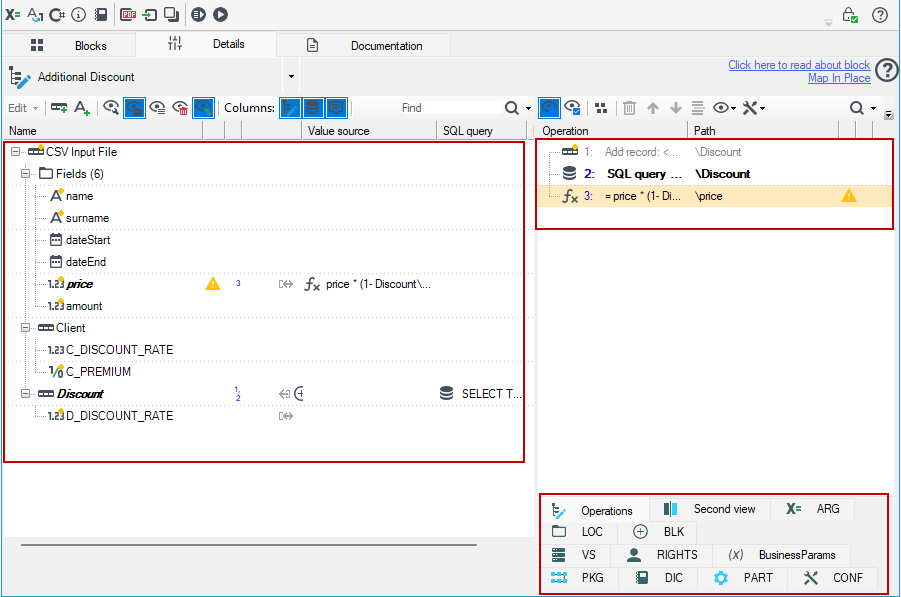This screenshot has width=901, height=597.
Task: Open the info circle icon in top toolbar
Action: pos(79,14)
